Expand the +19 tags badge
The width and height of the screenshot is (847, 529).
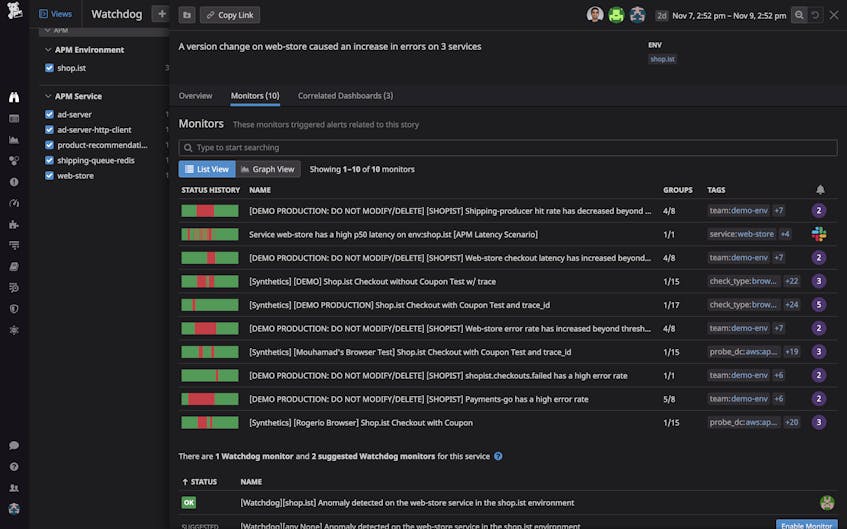coord(791,352)
